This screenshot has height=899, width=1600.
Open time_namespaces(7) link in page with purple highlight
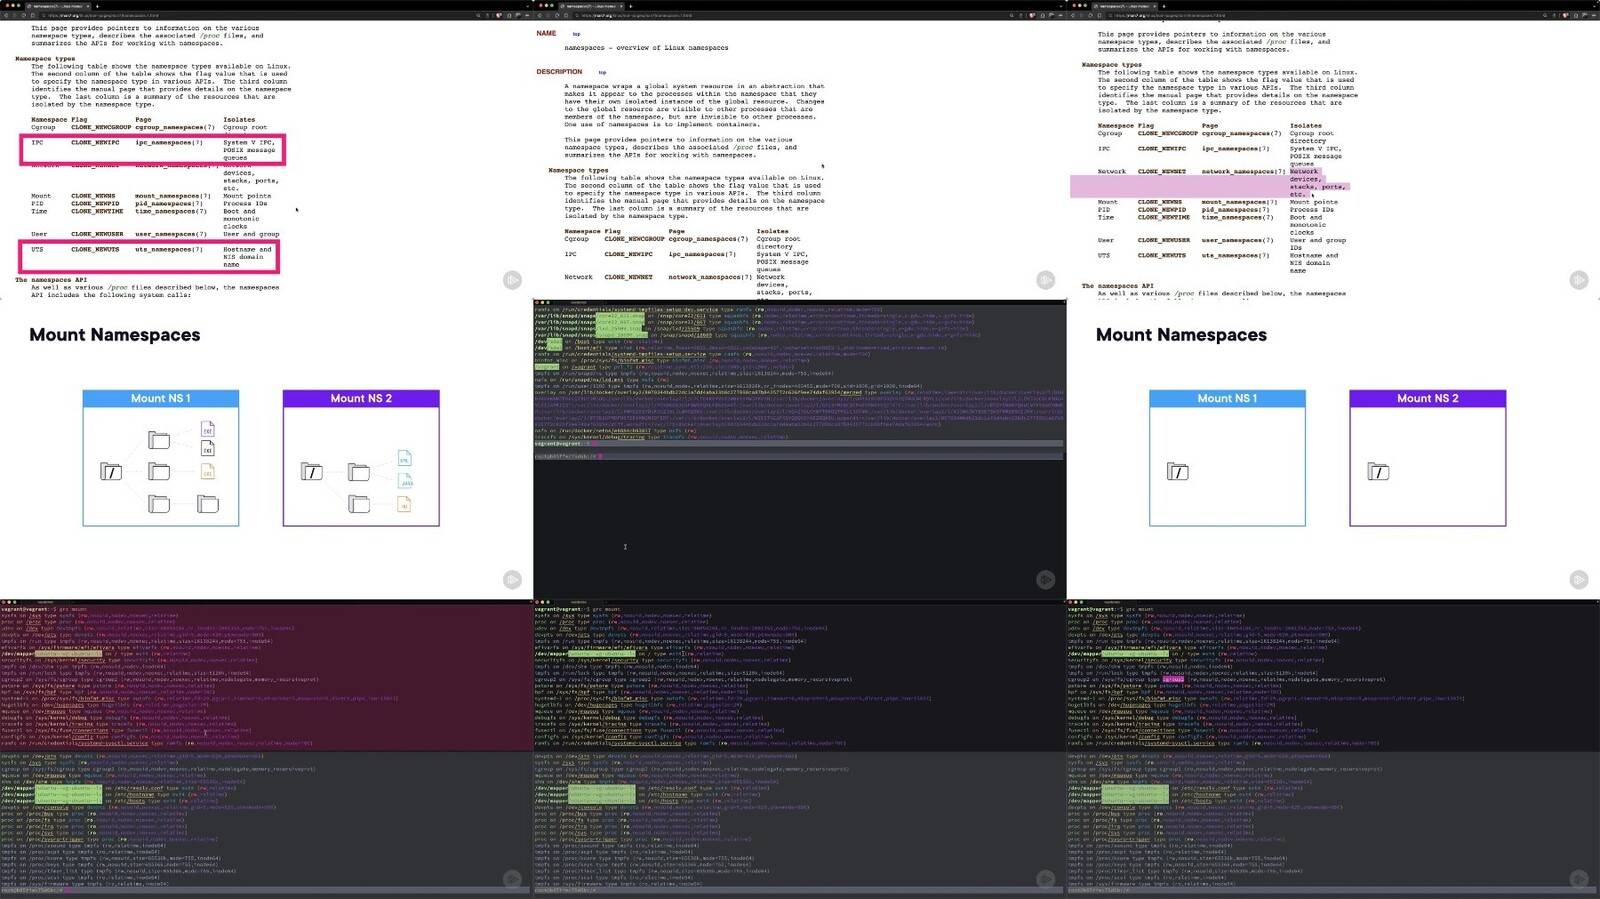1238,217
